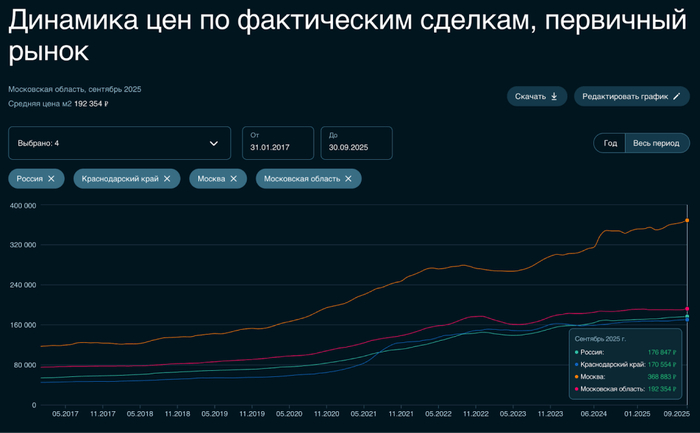The width and height of the screenshot is (700, 433).
Task: Click the Краснодарский край chip label
Action: (118, 178)
